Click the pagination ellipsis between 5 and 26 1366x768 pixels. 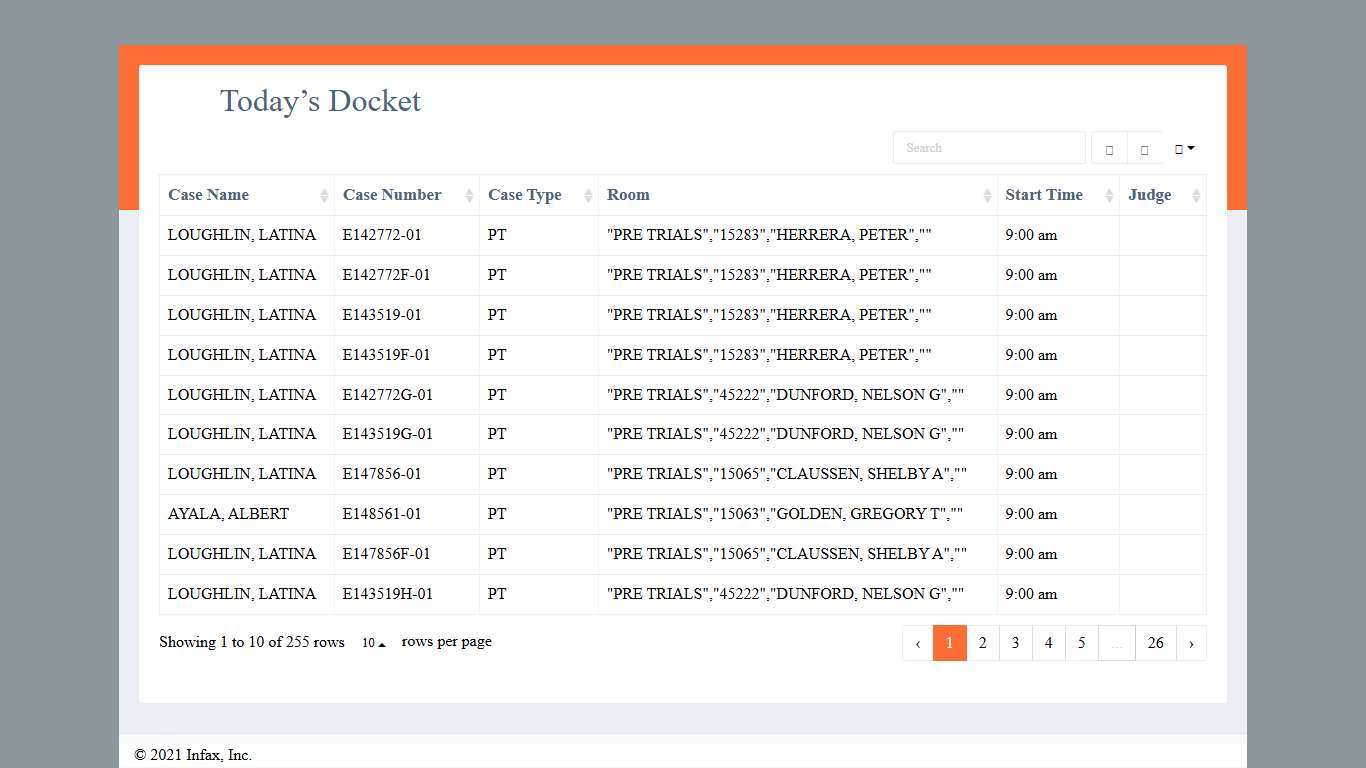1116,643
